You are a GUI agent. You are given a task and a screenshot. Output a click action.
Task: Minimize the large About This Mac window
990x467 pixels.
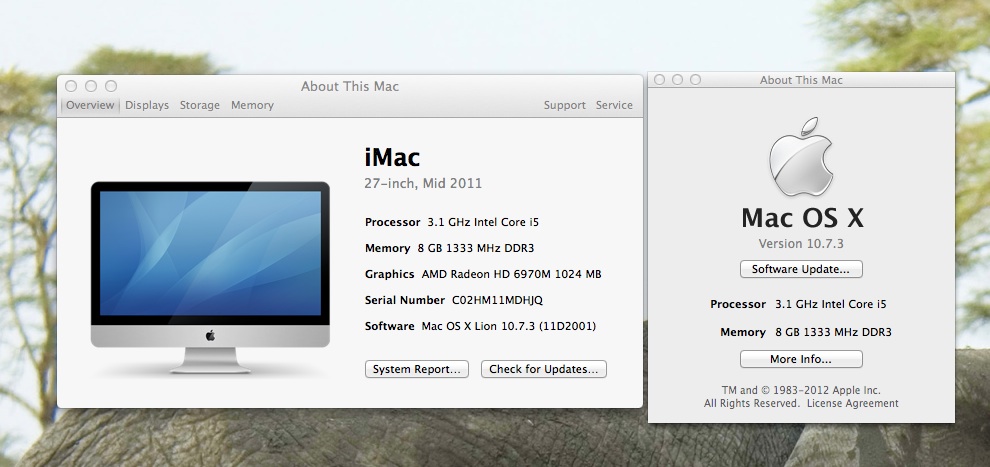(x=91, y=86)
